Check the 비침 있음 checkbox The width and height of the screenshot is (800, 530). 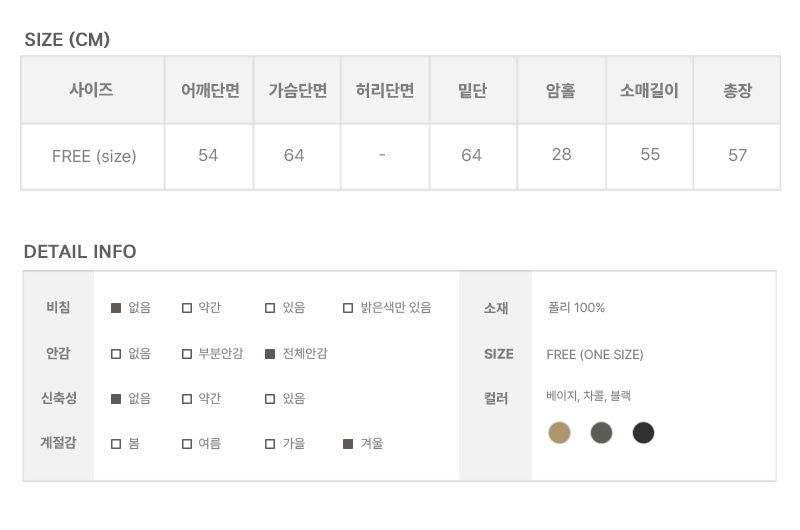tap(270, 308)
